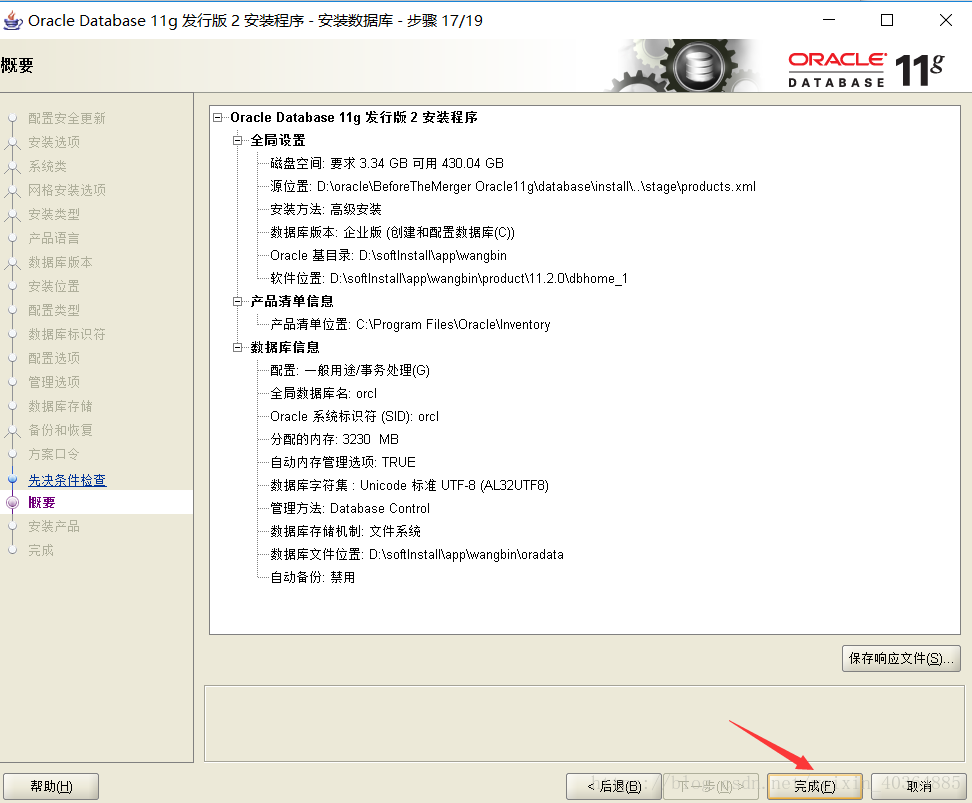The width and height of the screenshot is (972, 803).
Task: Save the response file via 保存响应文件(S)
Action: pyautogui.click(x=901, y=658)
